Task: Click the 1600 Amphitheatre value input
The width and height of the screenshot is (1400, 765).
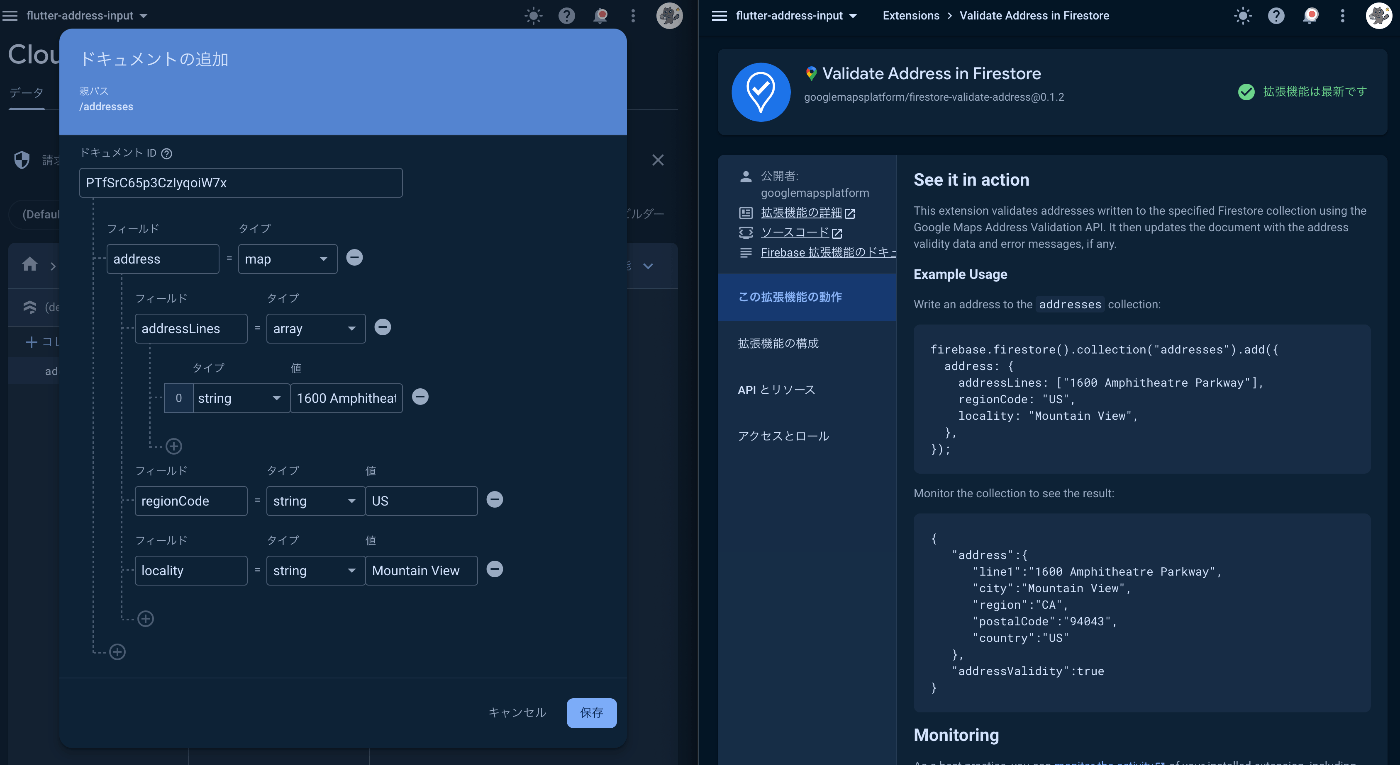Action: (347, 398)
